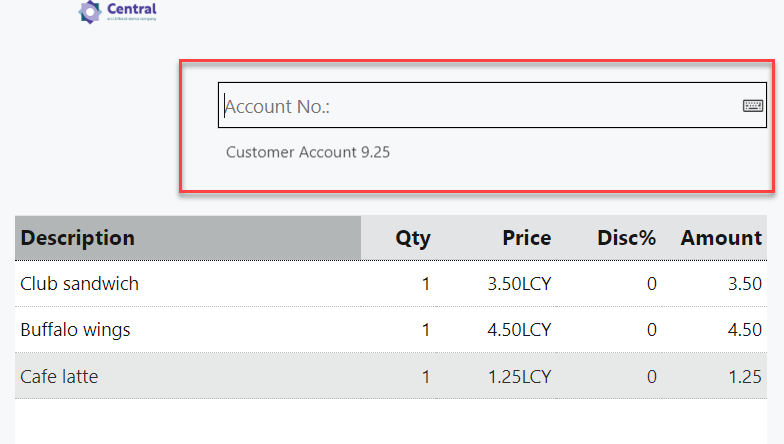This screenshot has height=444, width=784.
Task: Click the 1.25LCY price cell
Action: pyautogui.click(x=519, y=377)
